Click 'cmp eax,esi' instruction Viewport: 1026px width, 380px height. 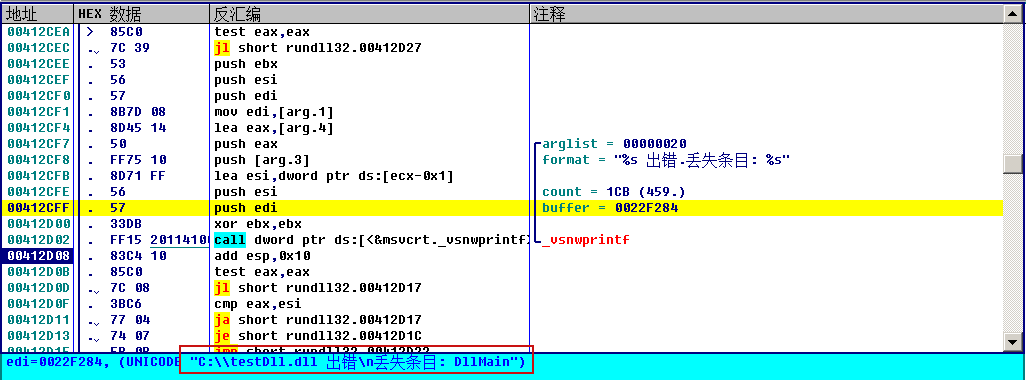click(258, 303)
